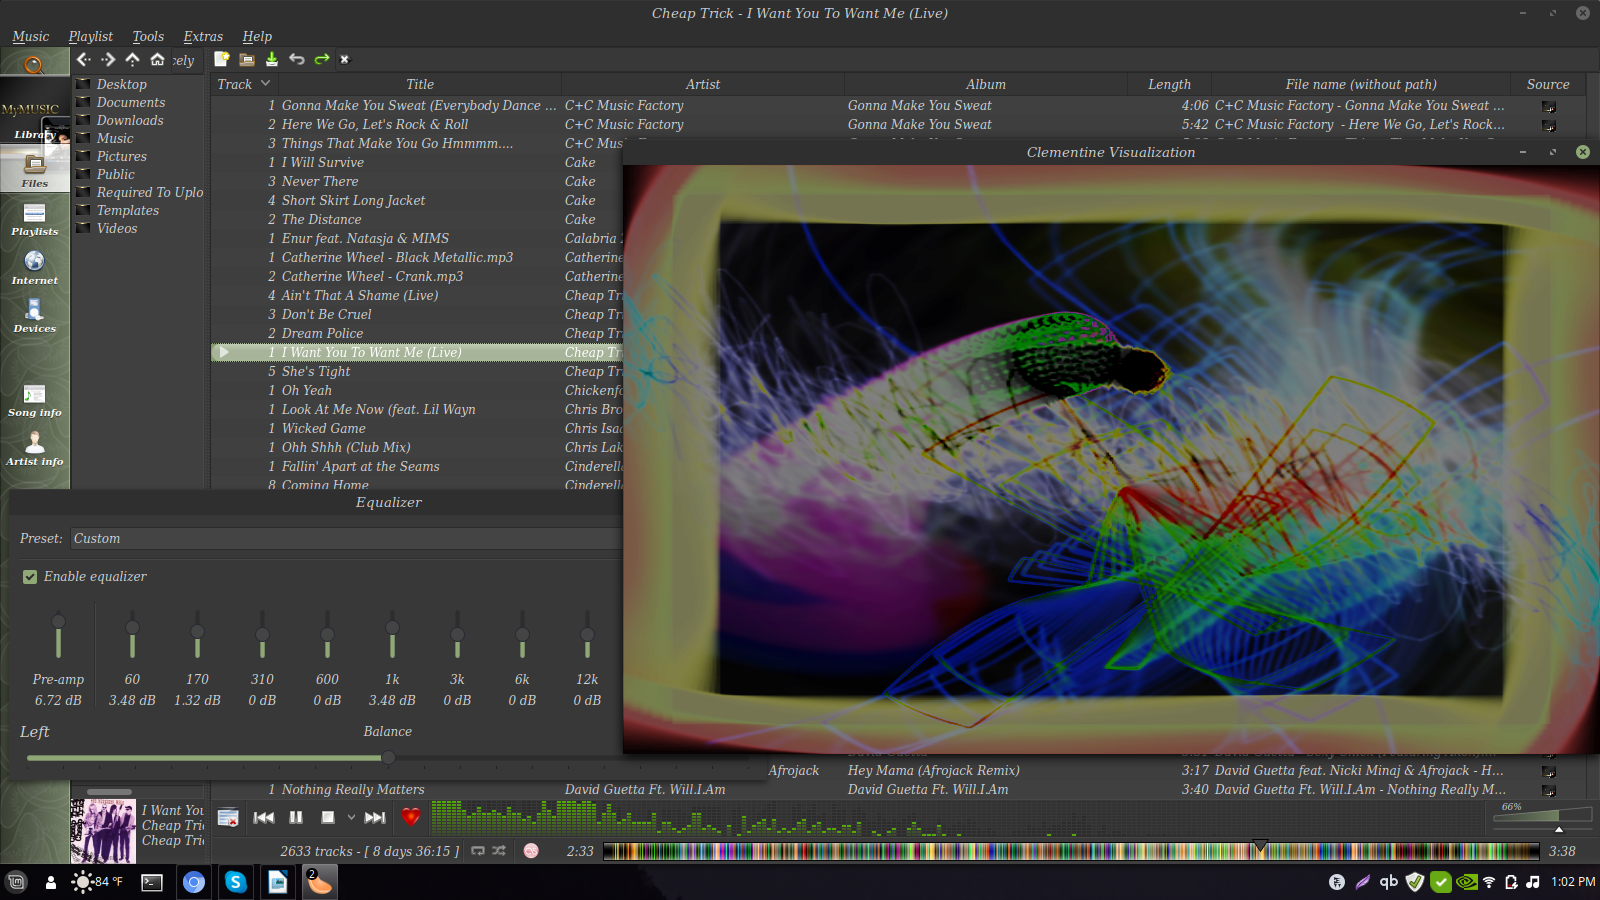Load a playlist from file
Viewport: 1600px width, 900px height.
[247, 59]
